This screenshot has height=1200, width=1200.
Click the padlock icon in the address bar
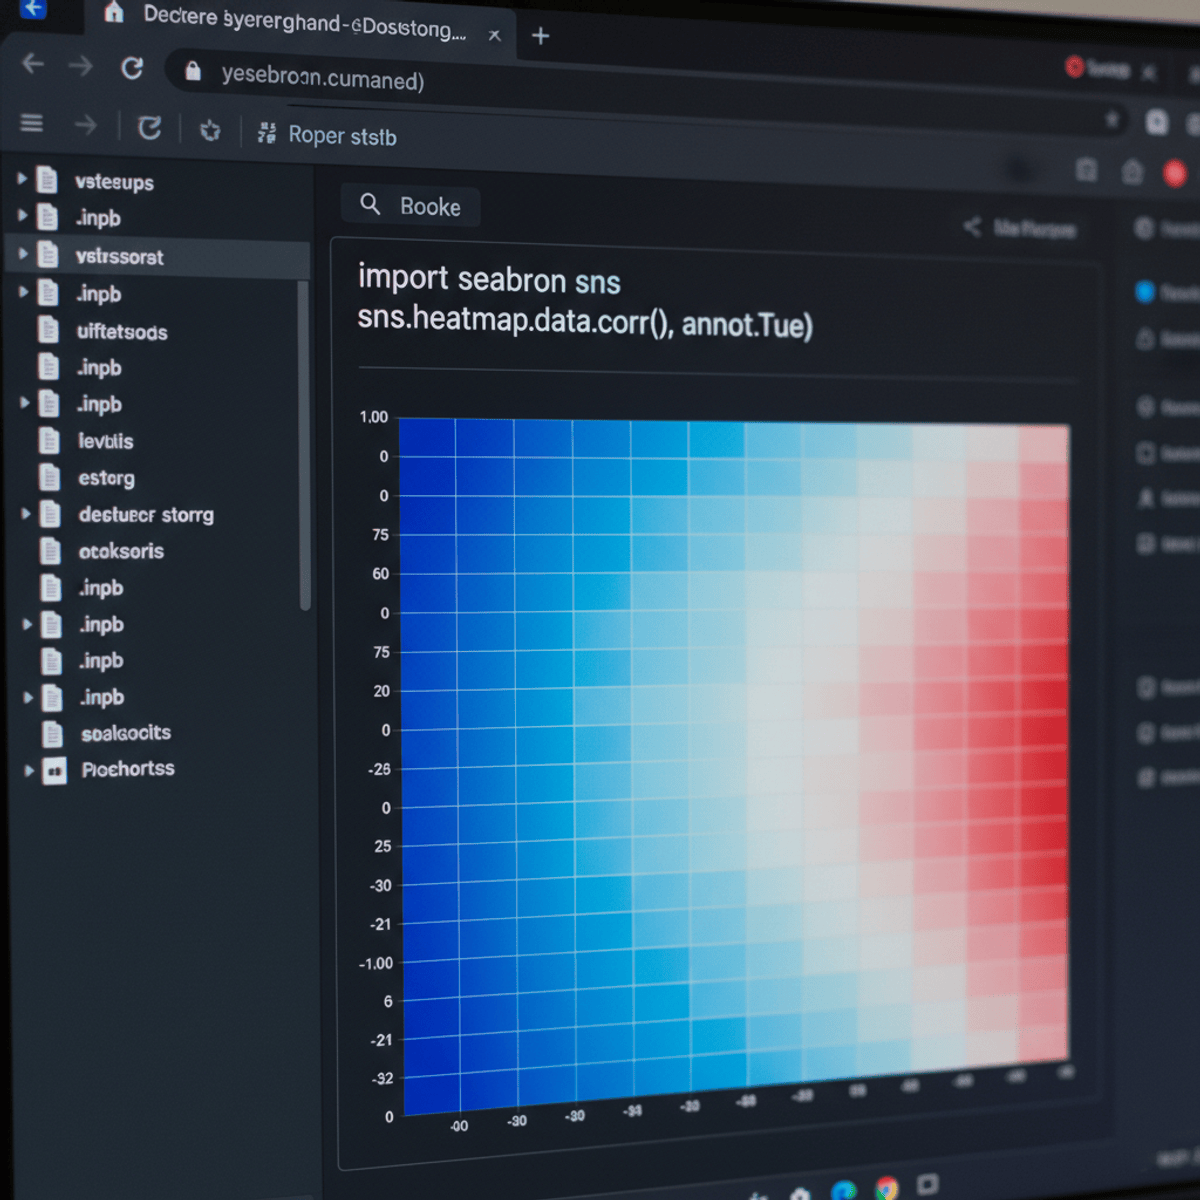coord(193,72)
